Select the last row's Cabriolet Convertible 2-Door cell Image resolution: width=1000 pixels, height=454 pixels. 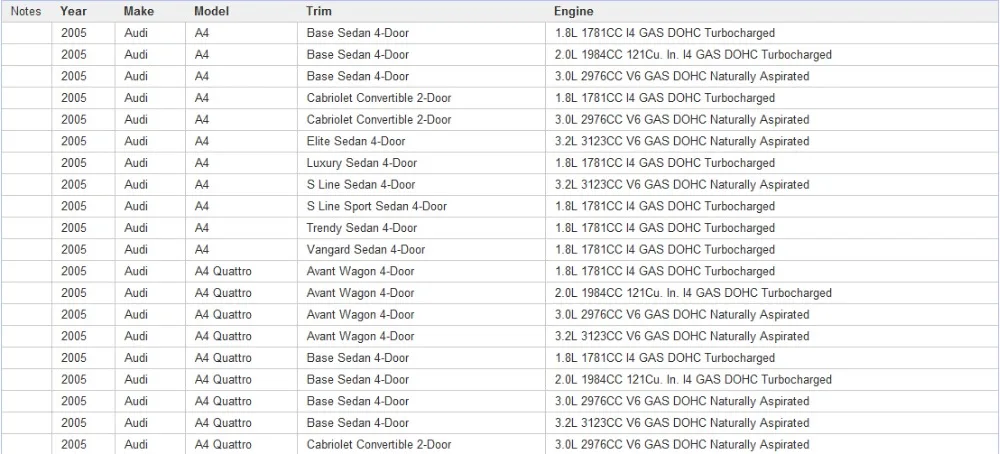click(x=422, y=444)
